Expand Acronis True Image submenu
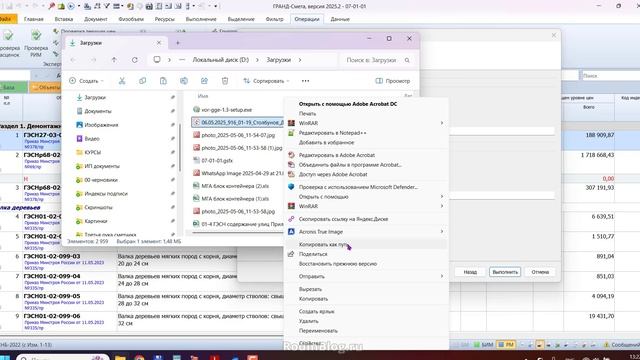 (442, 231)
